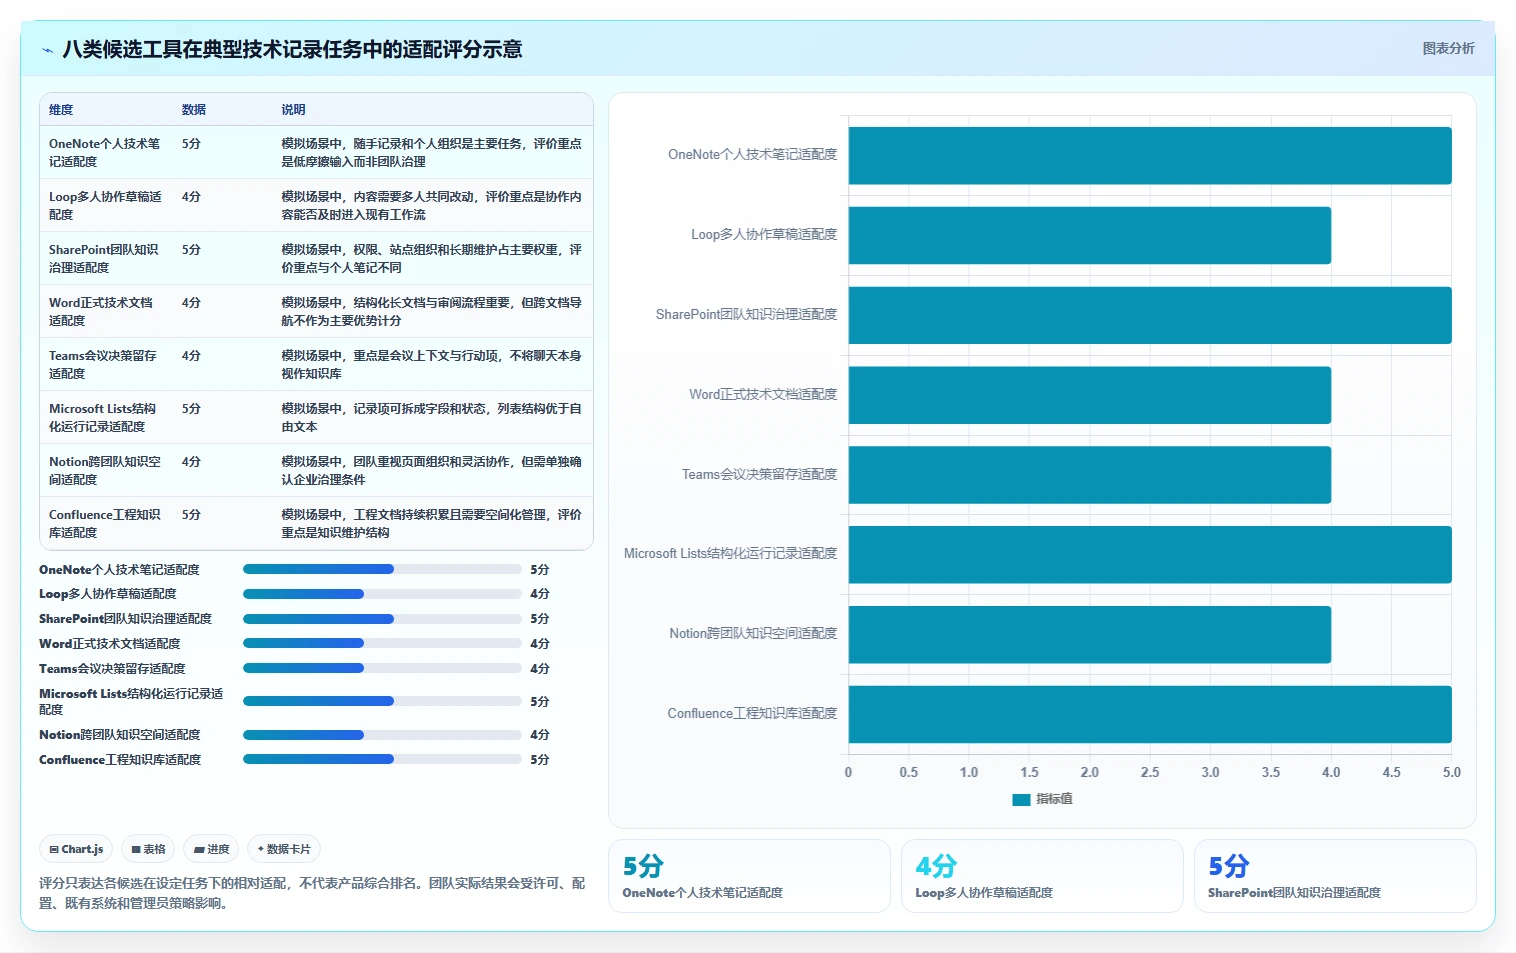The image size is (1516, 953).
Task: Select table cell Notion跨团队知识空间适配度
Action: [x=105, y=471]
